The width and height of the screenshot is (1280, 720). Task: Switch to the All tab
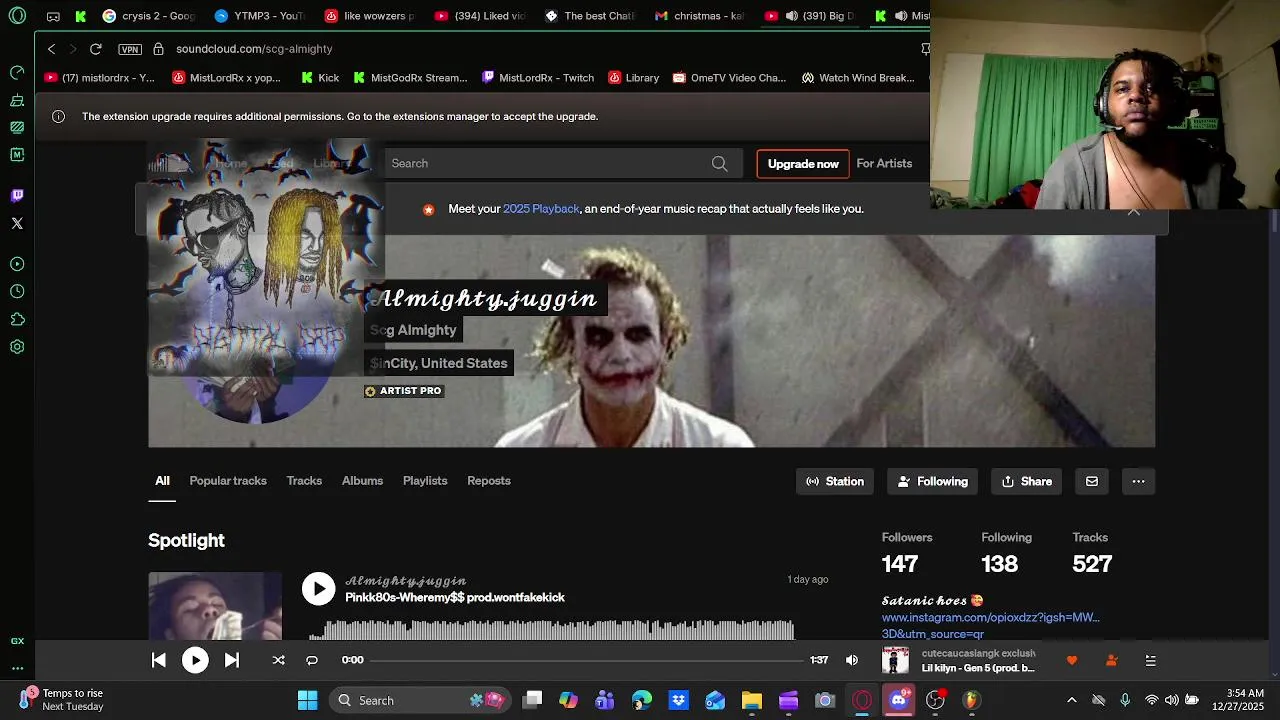[x=162, y=481]
